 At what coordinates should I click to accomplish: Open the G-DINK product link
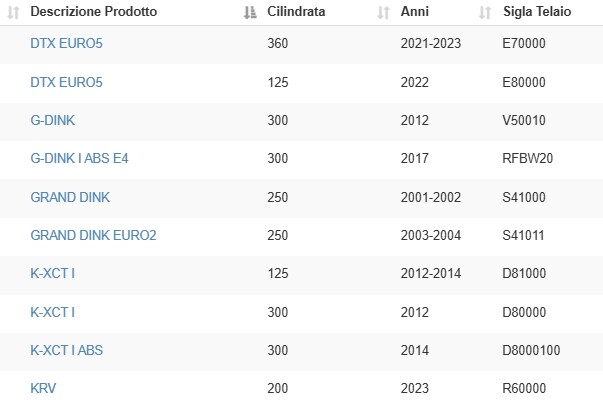pos(53,120)
